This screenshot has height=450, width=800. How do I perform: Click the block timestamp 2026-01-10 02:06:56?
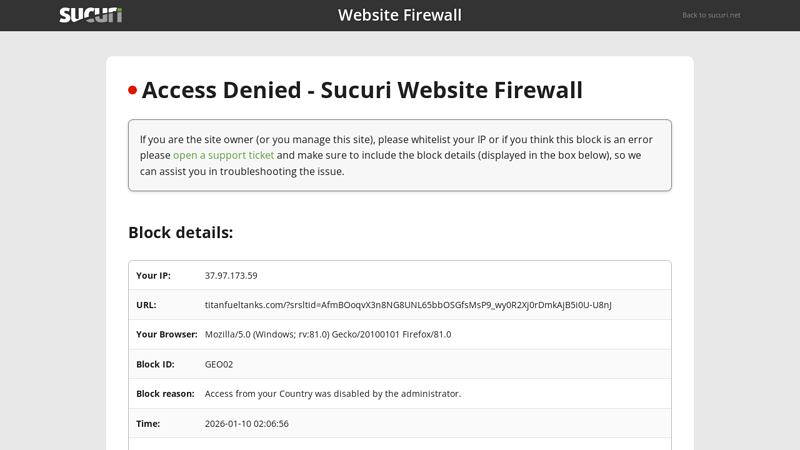pyautogui.click(x=247, y=423)
